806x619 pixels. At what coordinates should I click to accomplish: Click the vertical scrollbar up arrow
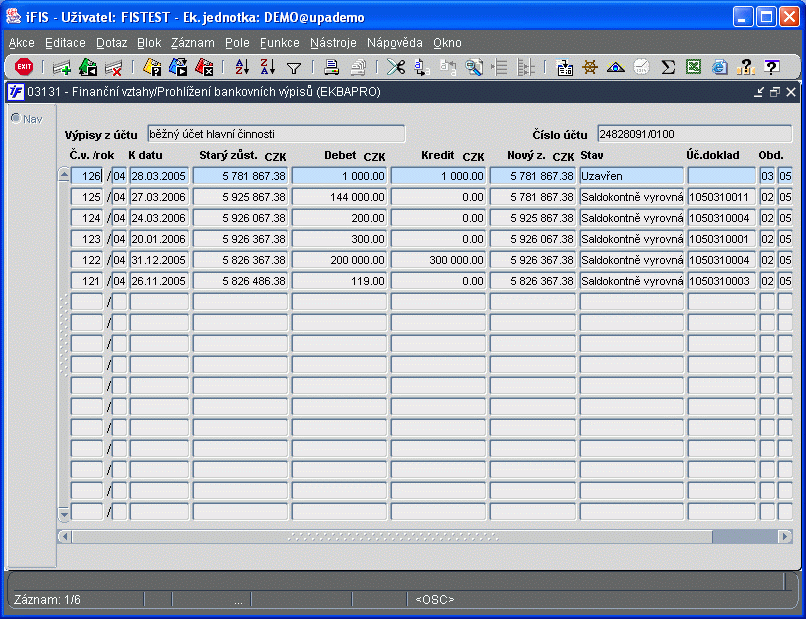(x=64, y=175)
